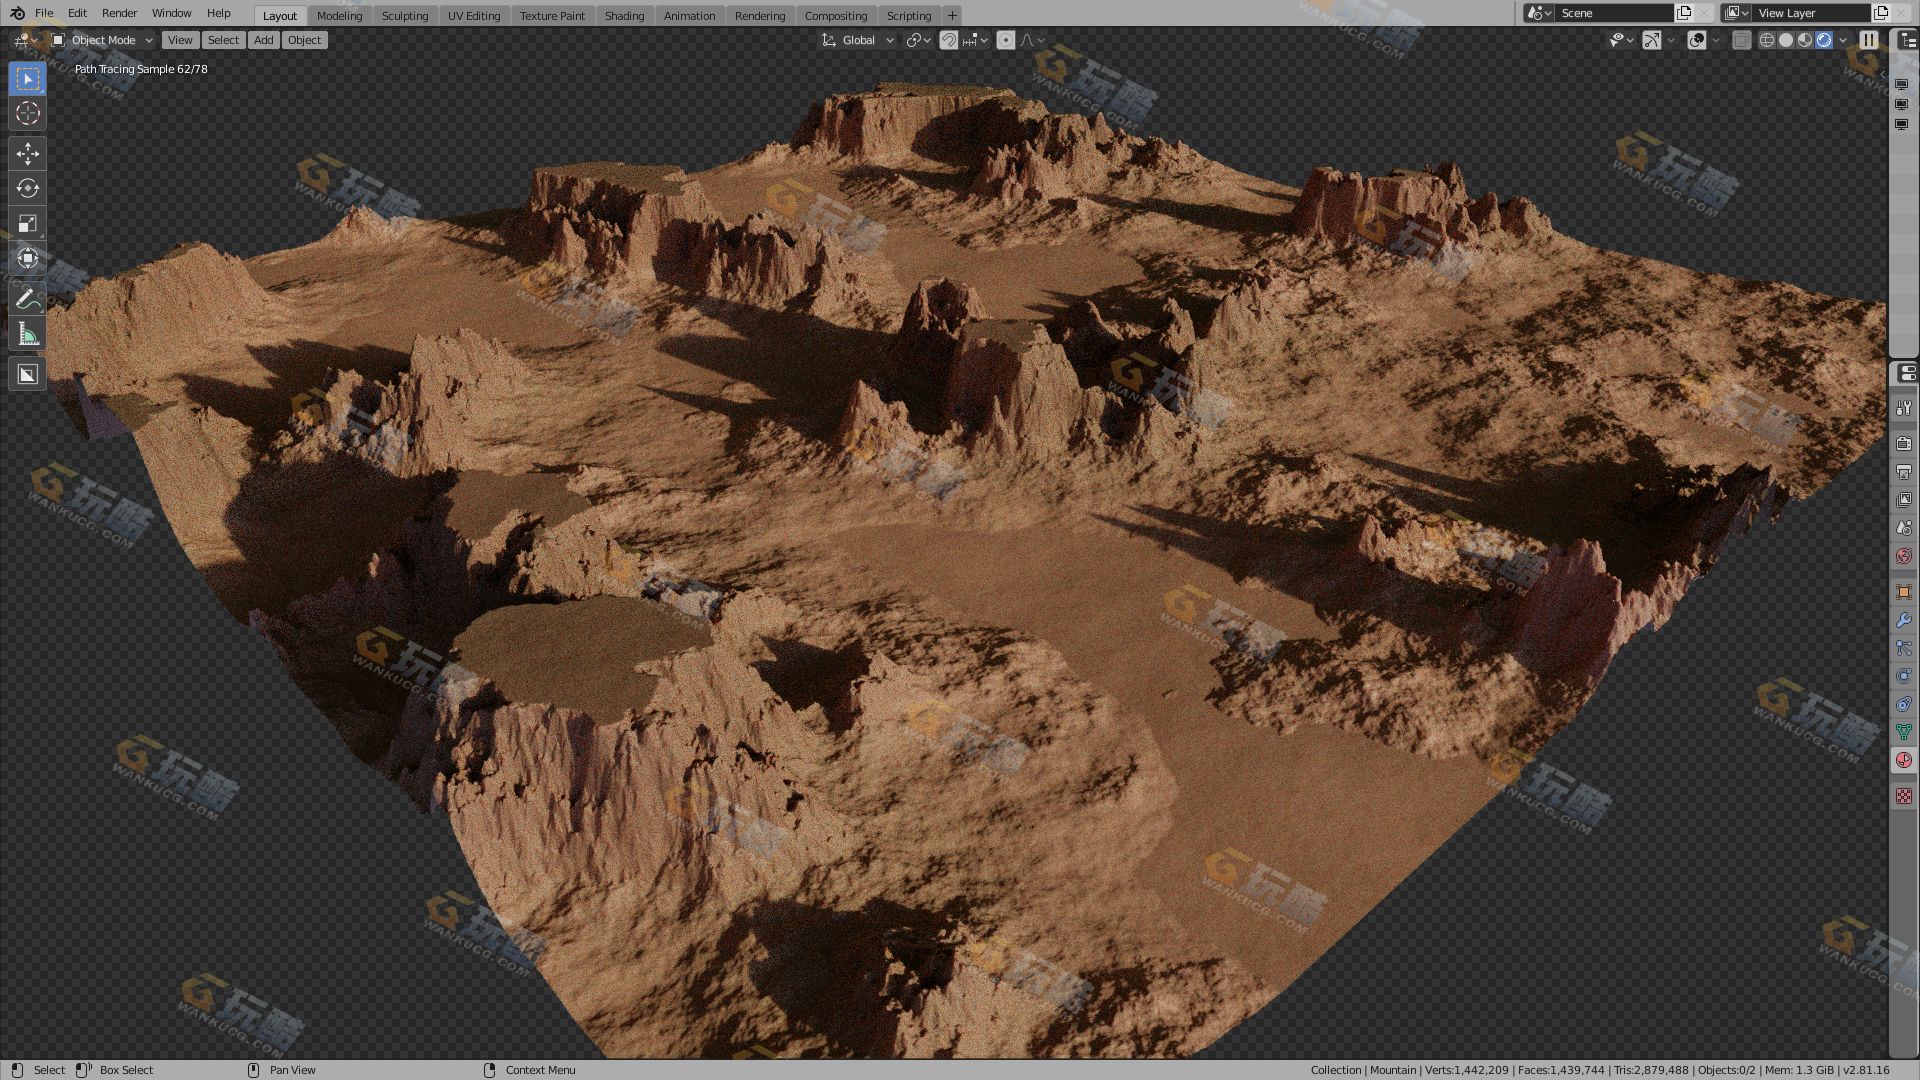
Task: Add a new workspace tab
Action: pyautogui.click(x=952, y=15)
